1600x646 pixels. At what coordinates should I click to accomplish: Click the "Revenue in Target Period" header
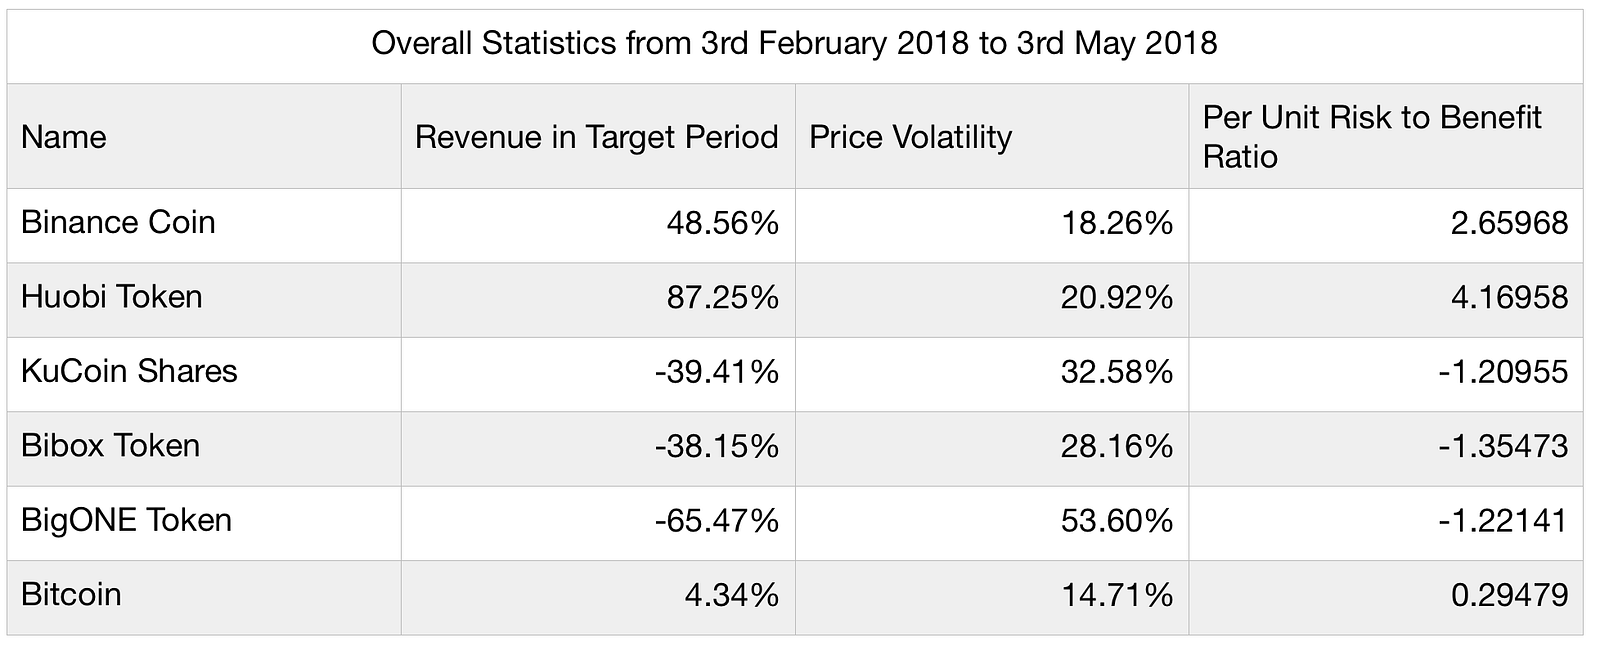click(596, 137)
